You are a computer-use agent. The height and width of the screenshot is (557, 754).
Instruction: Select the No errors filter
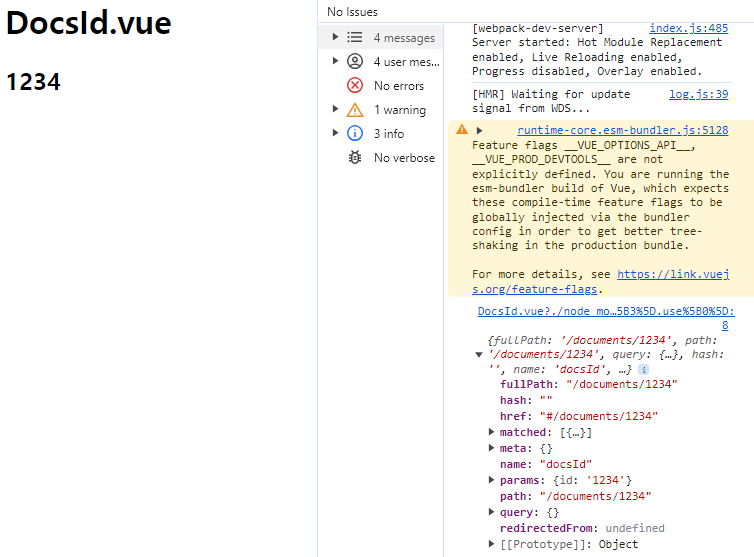point(381,86)
